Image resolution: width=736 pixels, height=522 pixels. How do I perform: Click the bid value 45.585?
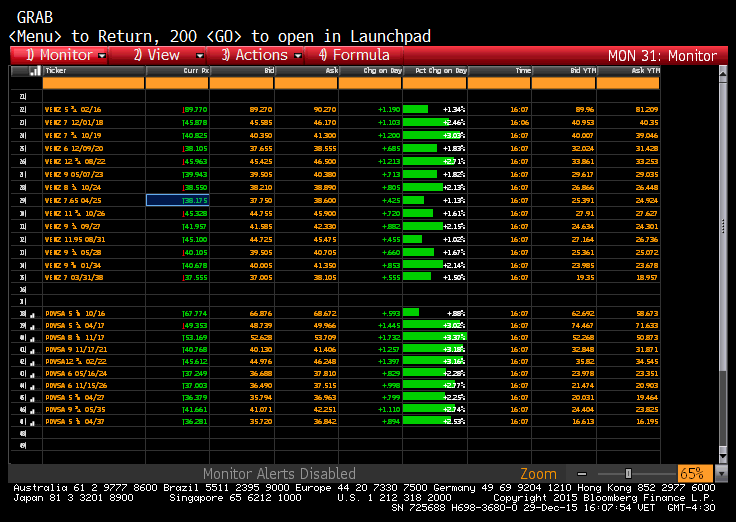coord(261,123)
